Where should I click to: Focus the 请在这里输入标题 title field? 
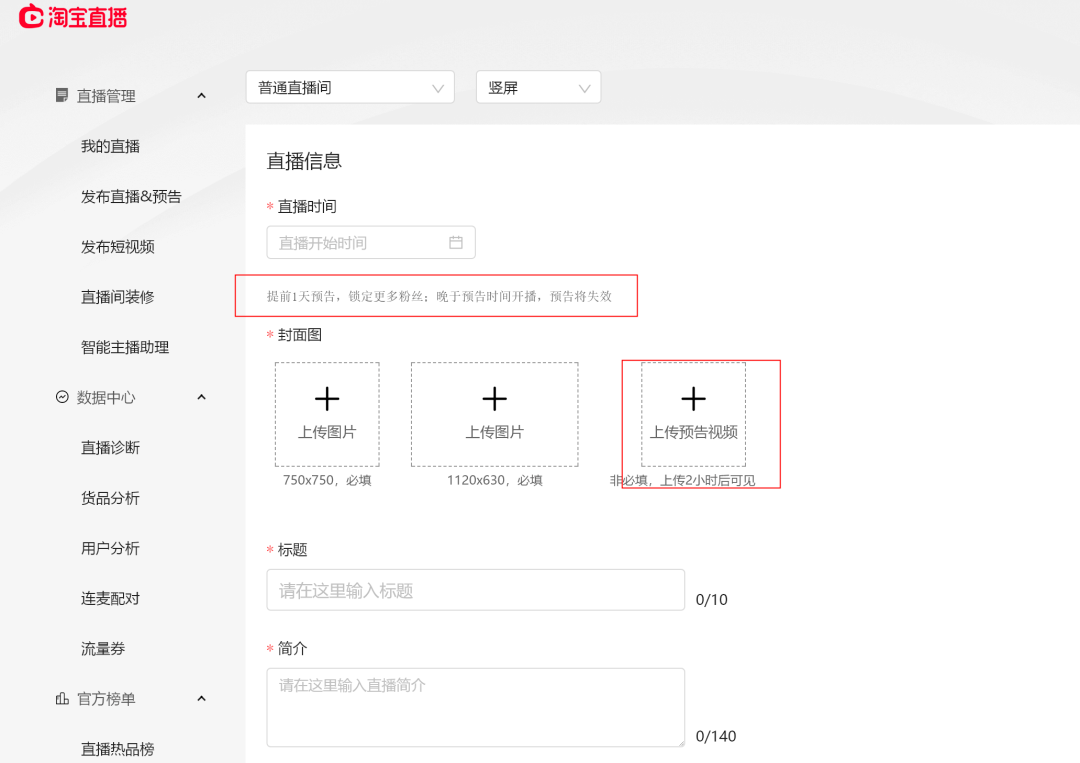pyautogui.click(x=475, y=590)
